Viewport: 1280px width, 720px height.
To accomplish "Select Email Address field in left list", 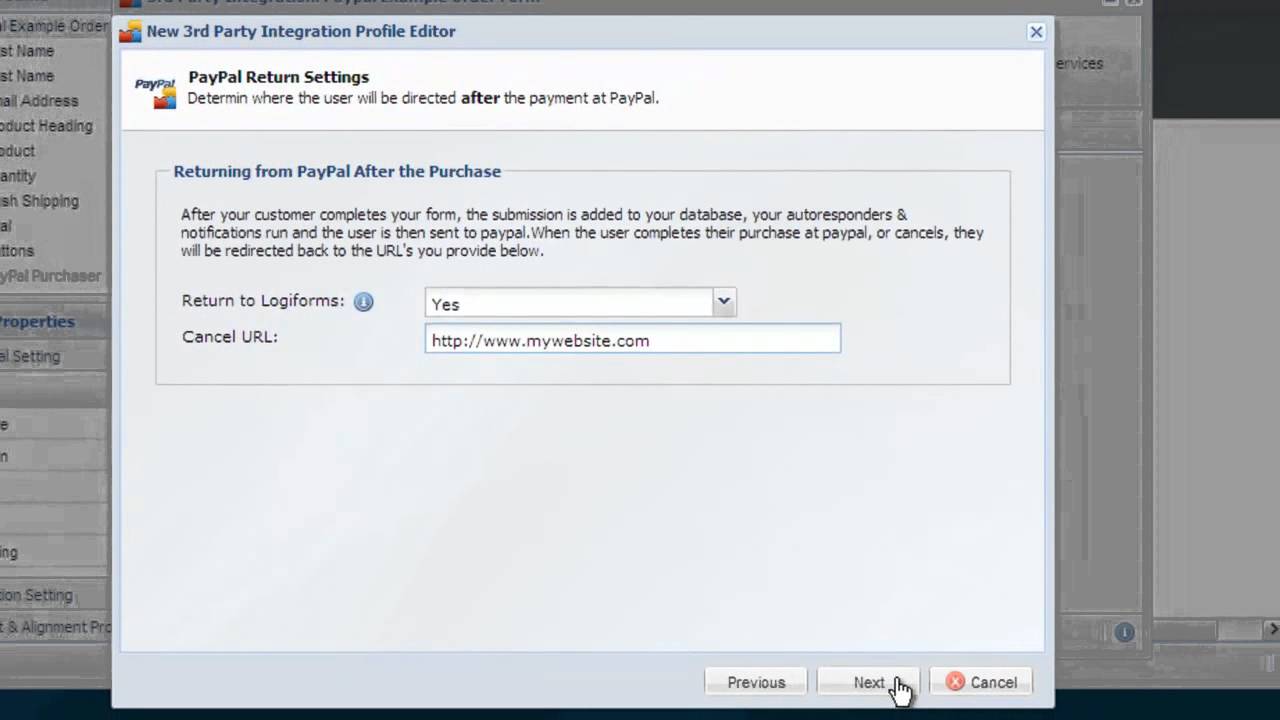I will click(39, 101).
